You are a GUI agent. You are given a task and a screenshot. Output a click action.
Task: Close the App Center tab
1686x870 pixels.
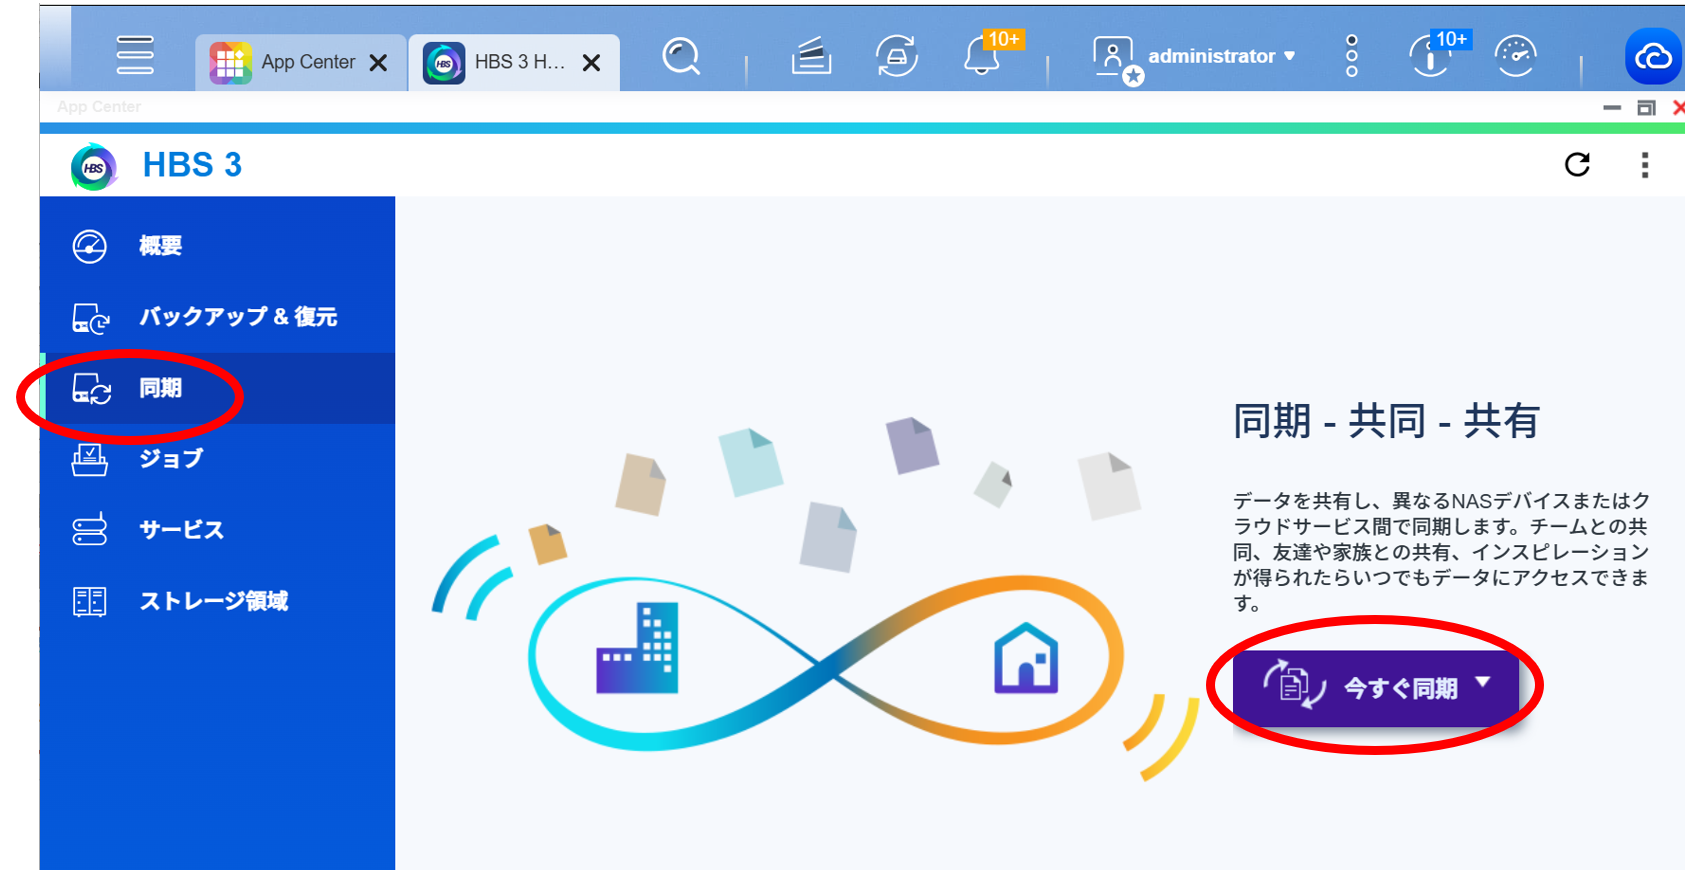click(x=378, y=63)
